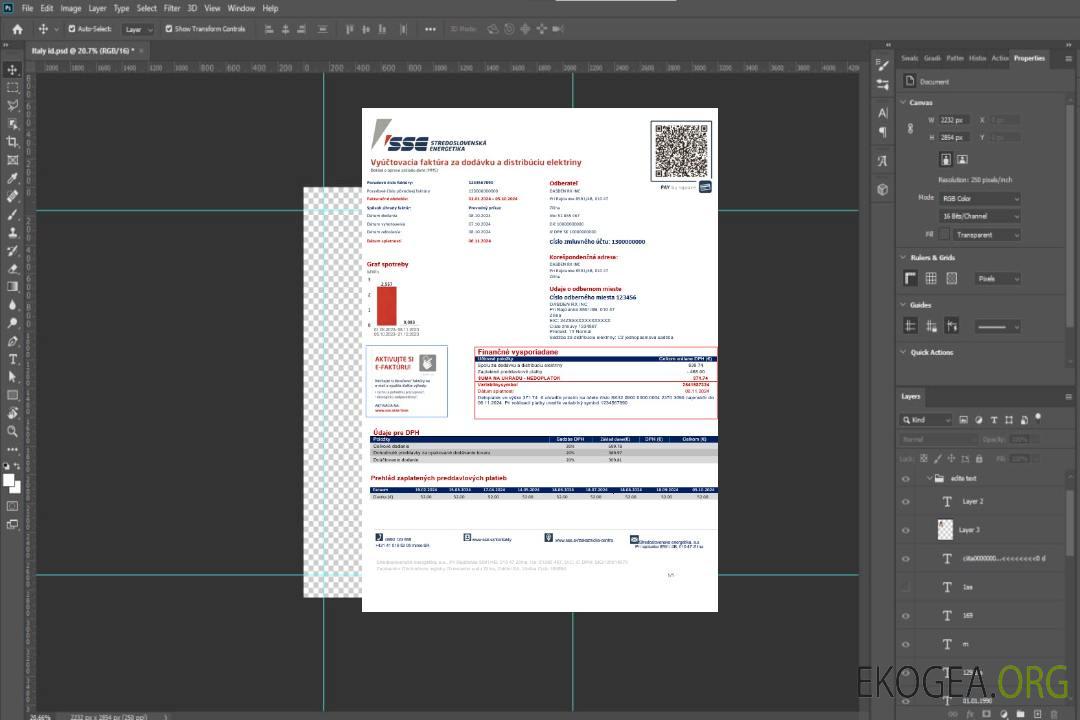Click the Home icon in options bar
The image size is (1080, 720).
click(17, 29)
